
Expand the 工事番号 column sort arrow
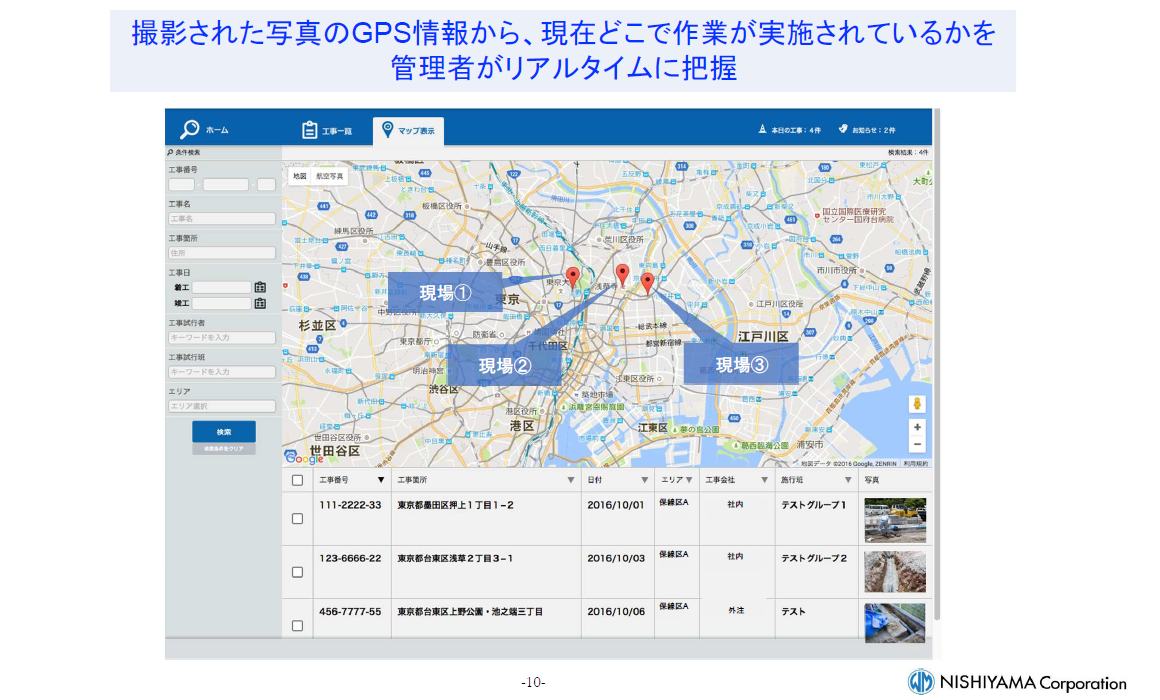[x=380, y=480]
